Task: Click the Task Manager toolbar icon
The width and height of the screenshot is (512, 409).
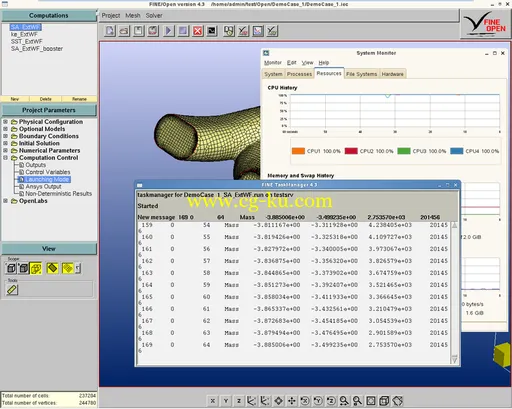Action: point(229,31)
